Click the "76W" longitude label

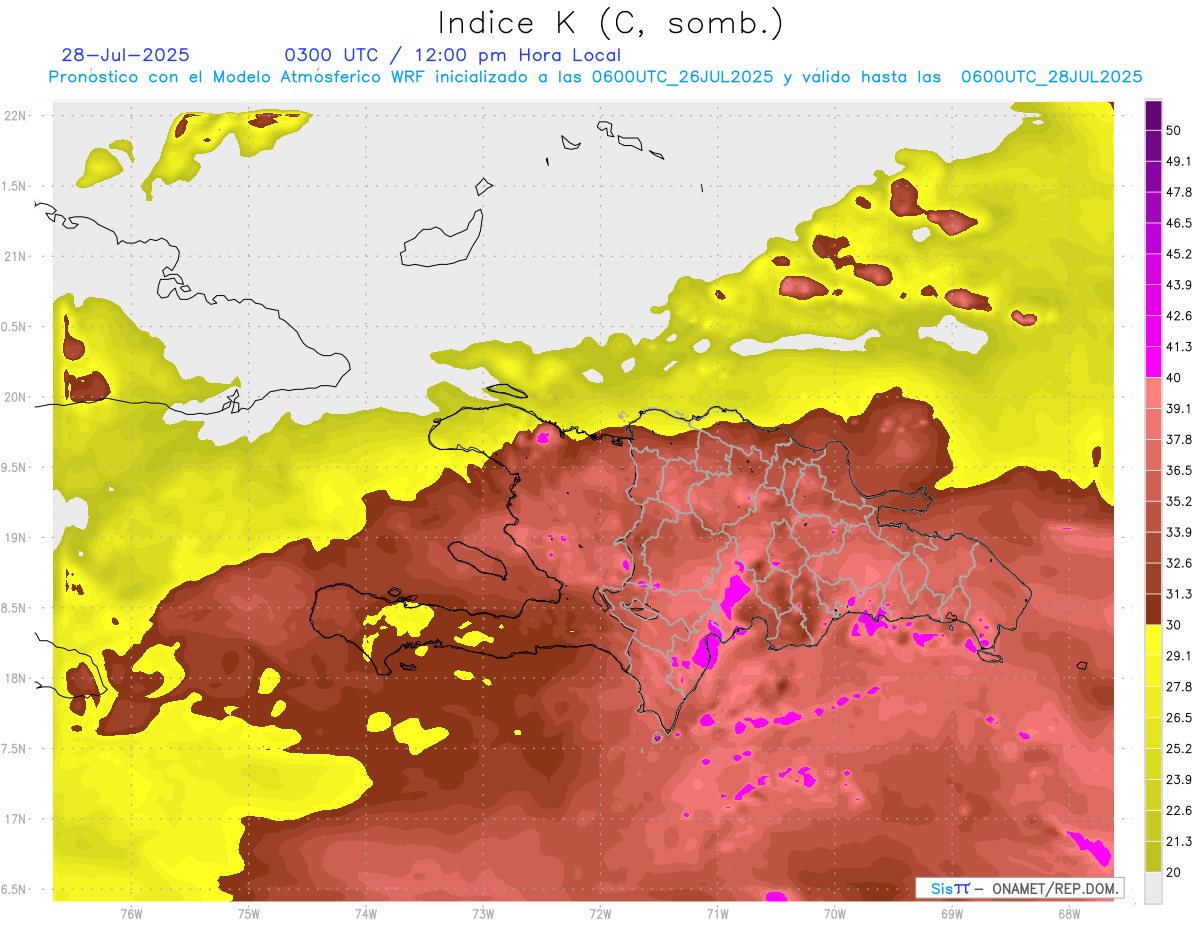point(131,913)
